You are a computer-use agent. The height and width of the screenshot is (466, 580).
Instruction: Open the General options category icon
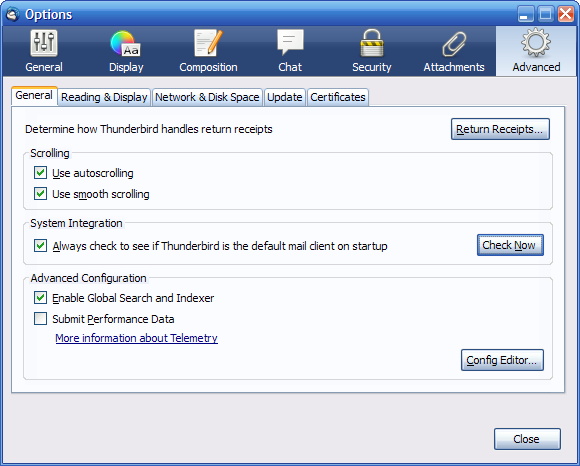[x=44, y=43]
